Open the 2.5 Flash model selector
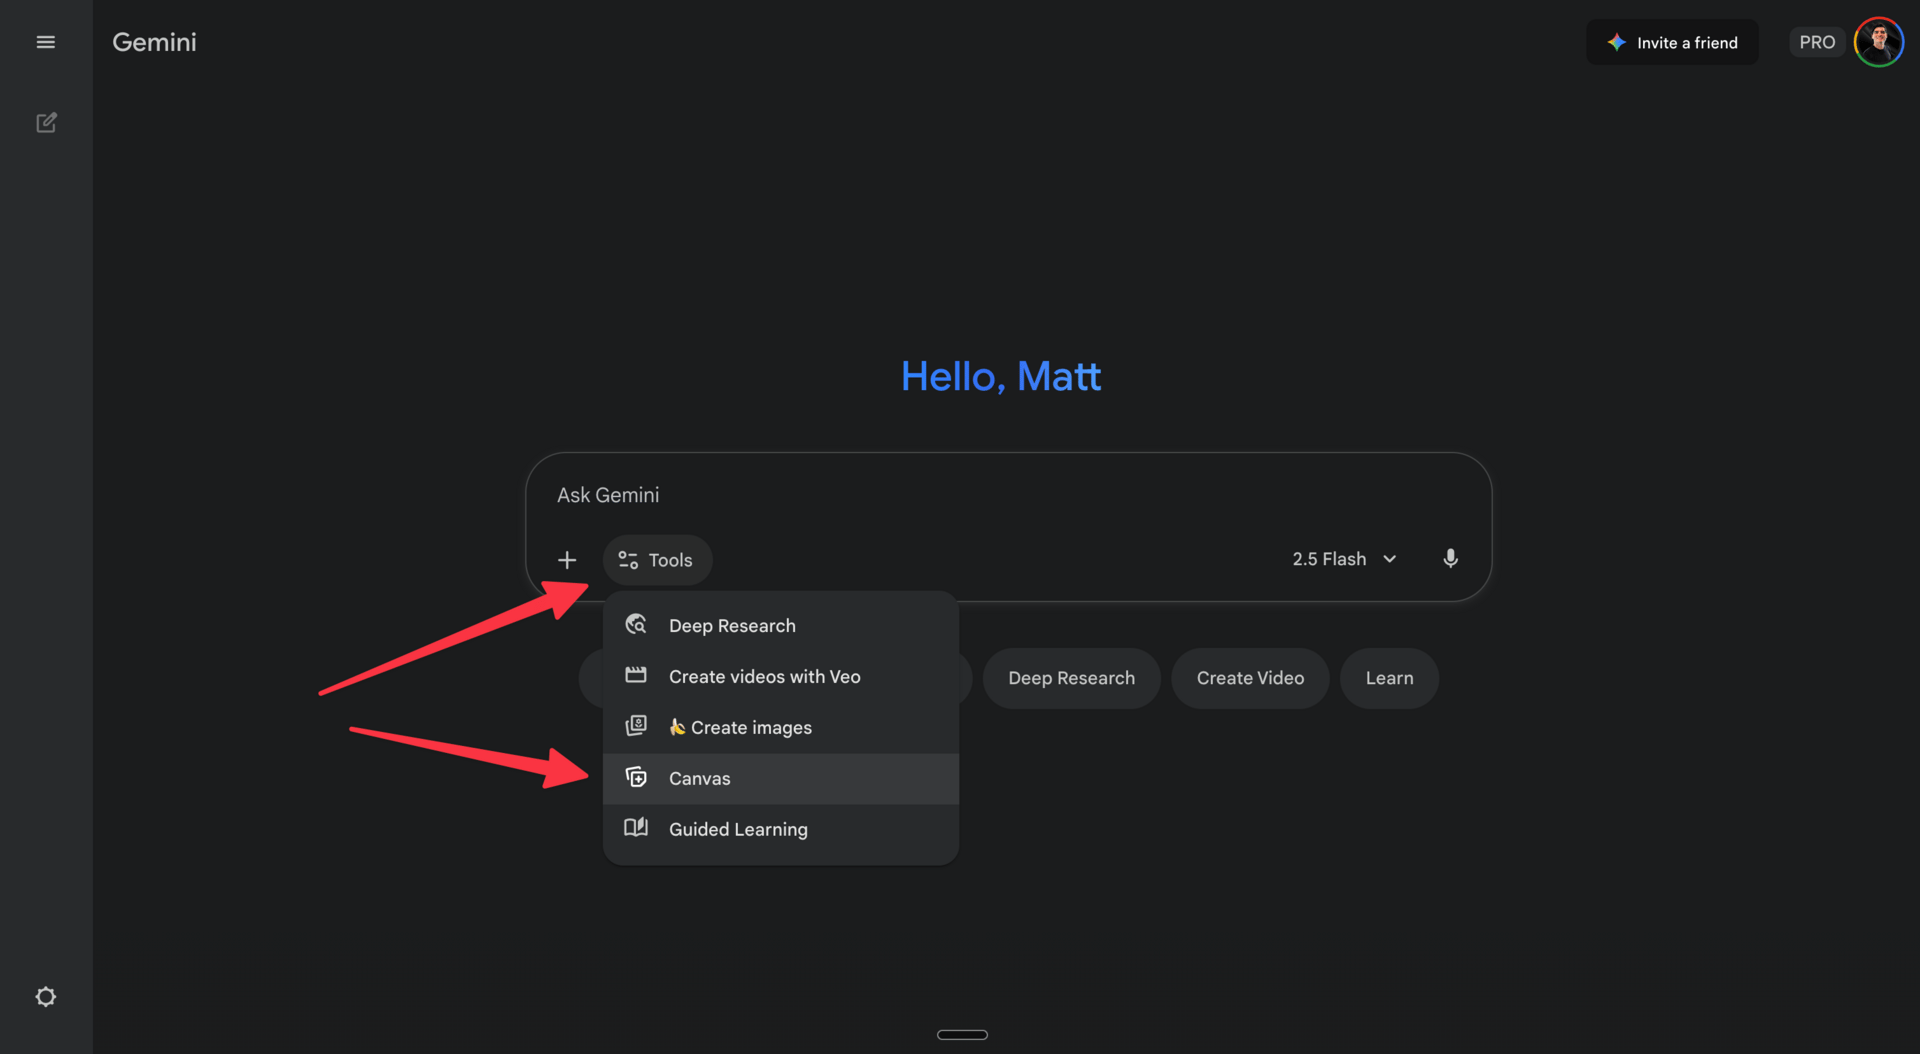1920x1054 pixels. 1344,559
